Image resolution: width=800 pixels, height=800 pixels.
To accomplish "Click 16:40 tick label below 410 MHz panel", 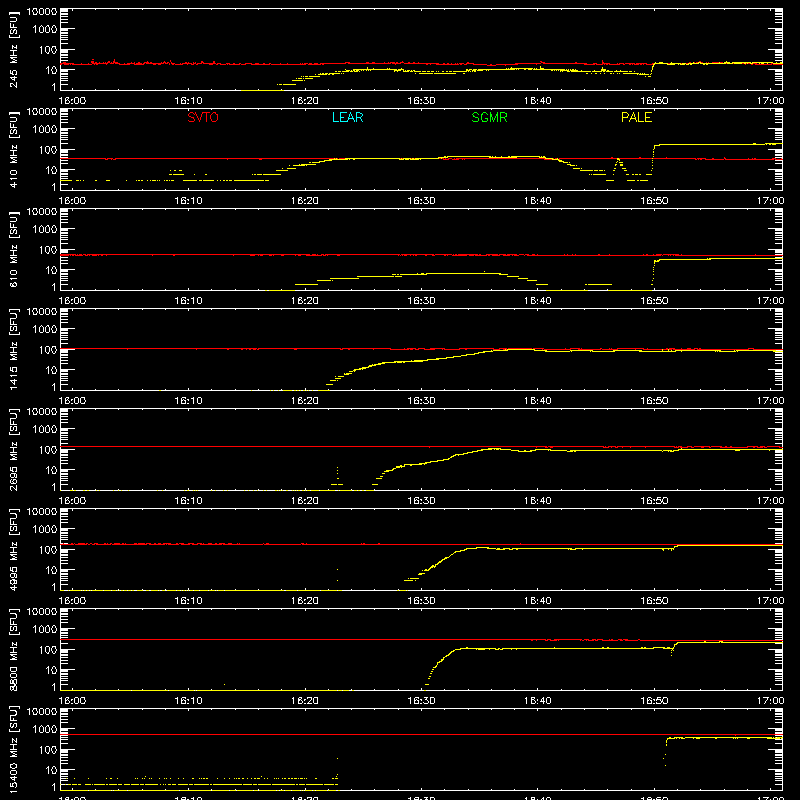I will (x=538, y=201).
